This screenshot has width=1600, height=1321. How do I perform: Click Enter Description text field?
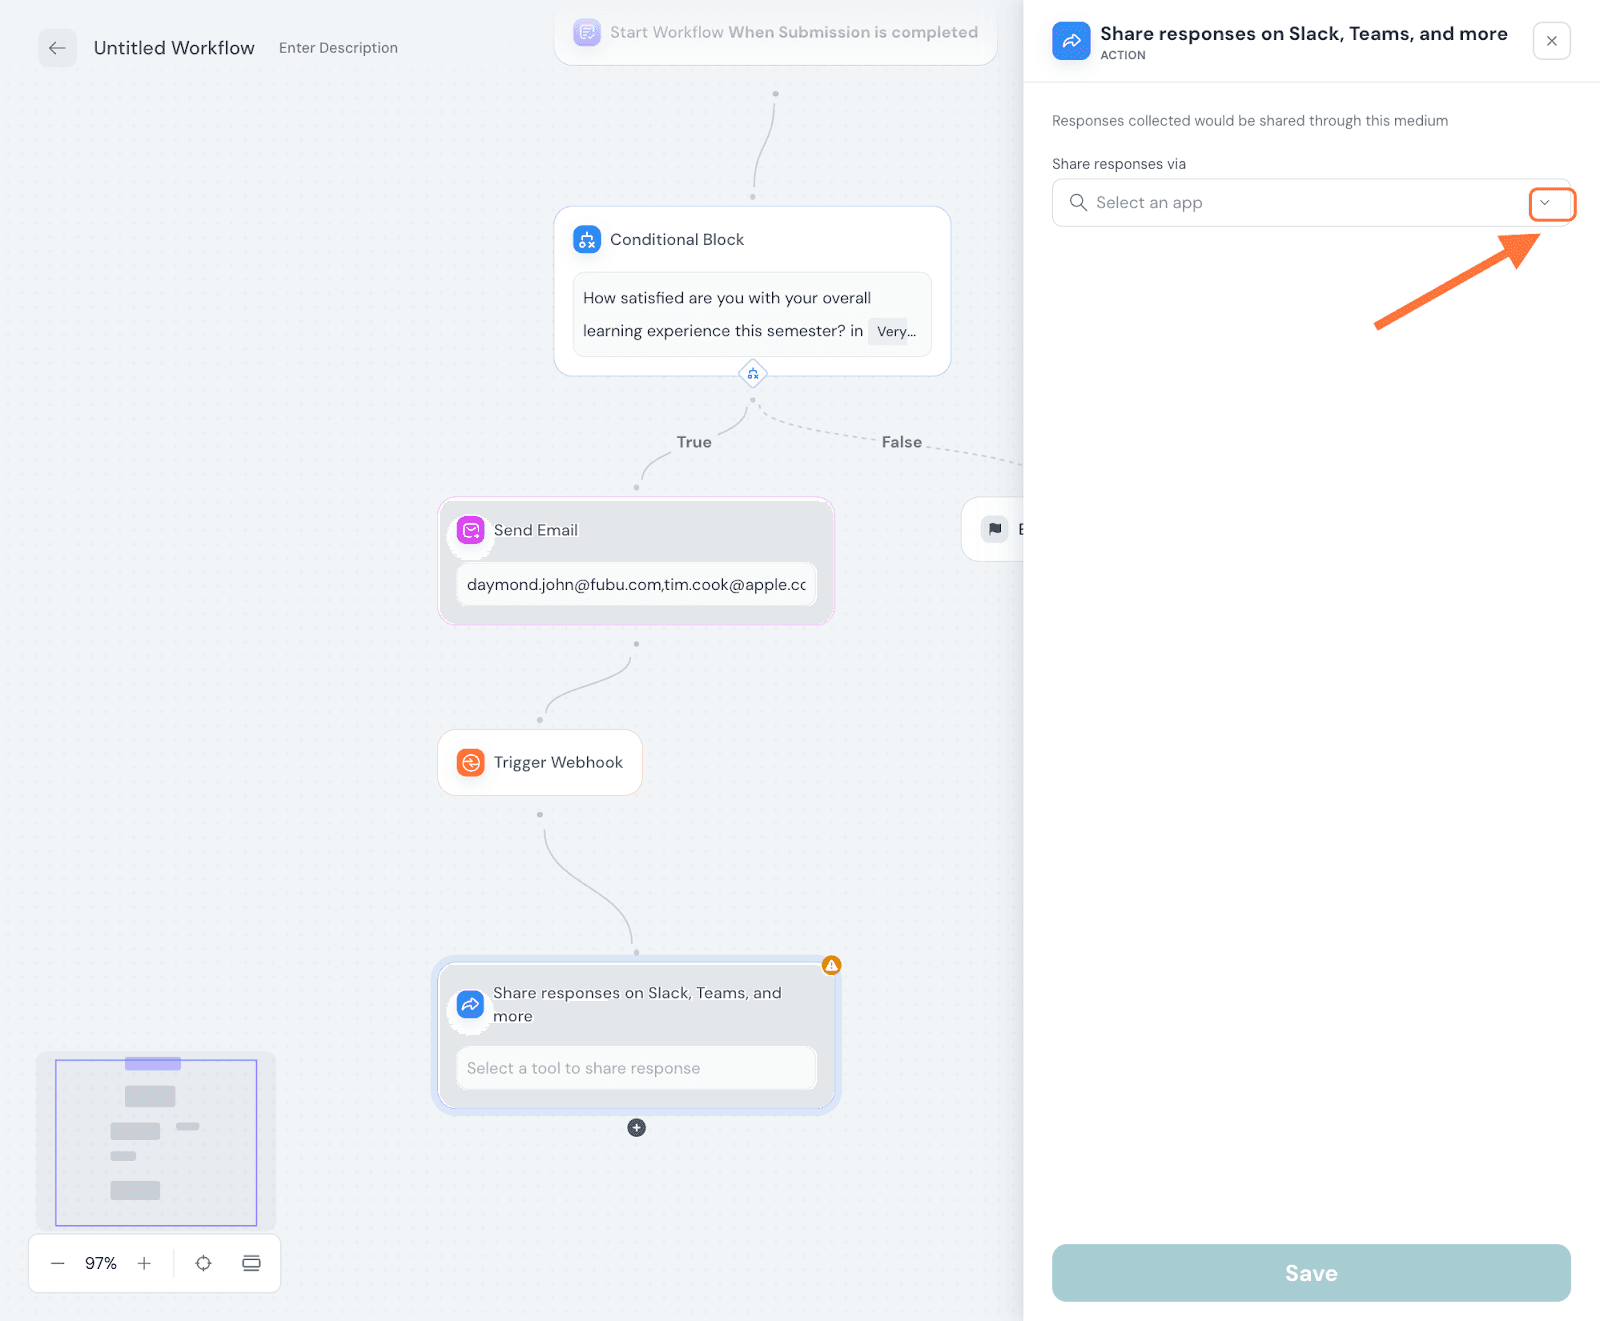click(338, 48)
